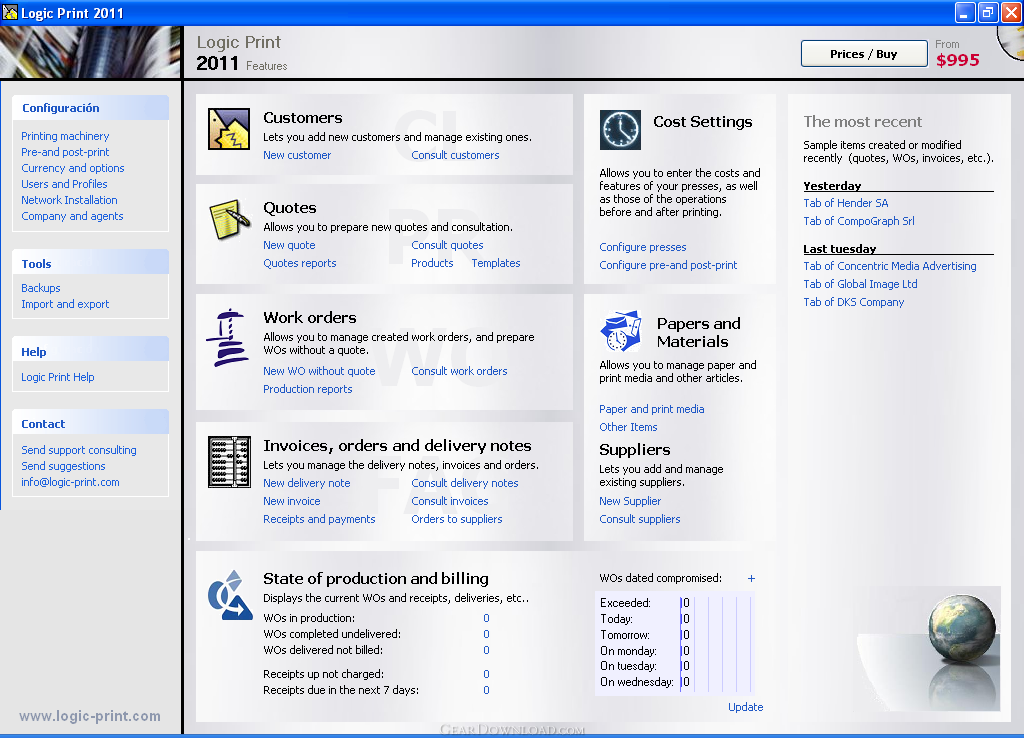Screen dimensions: 1024x738
Task: Open Consult customers link
Action: (x=455, y=155)
